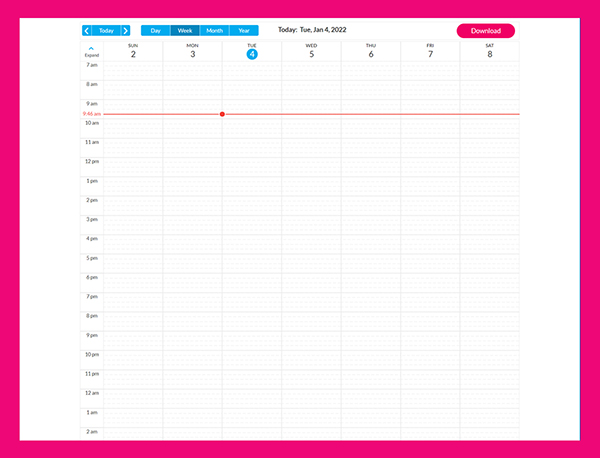600x458 pixels.
Task: Click the 8 am time label
Action: point(92,84)
